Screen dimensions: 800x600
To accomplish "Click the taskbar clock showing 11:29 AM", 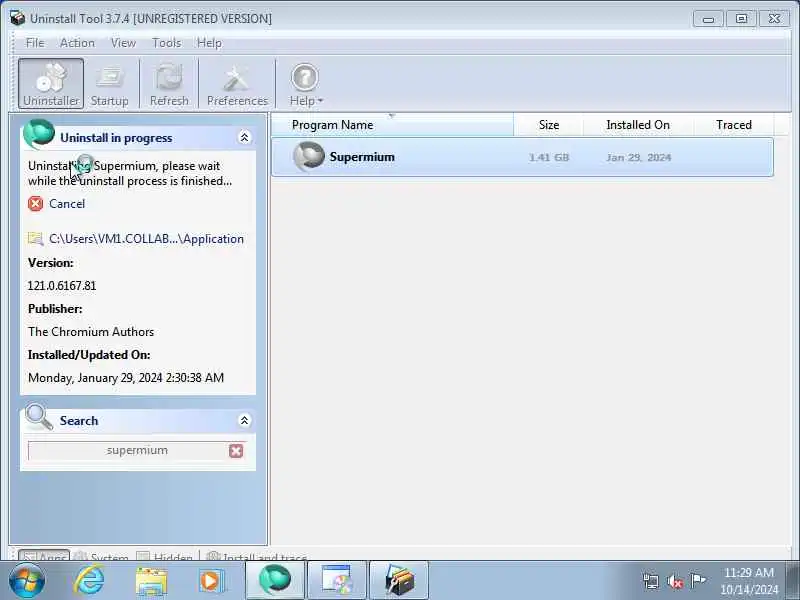I will (749, 581).
